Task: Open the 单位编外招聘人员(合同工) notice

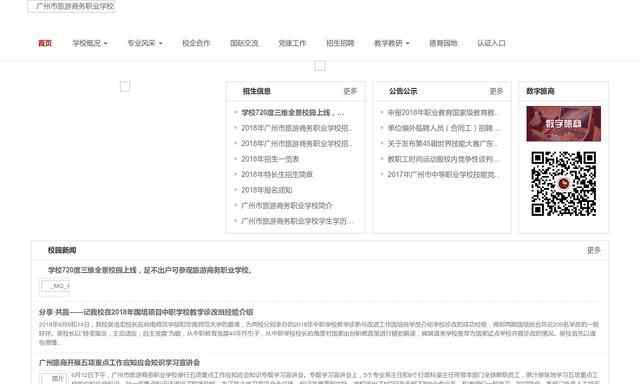Action: click(443, 128)
